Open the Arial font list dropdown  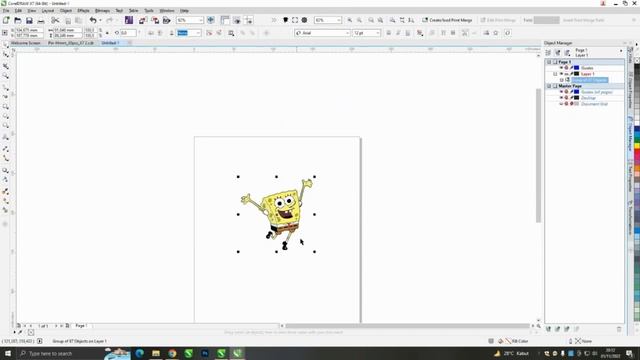[x=347, y=33]
